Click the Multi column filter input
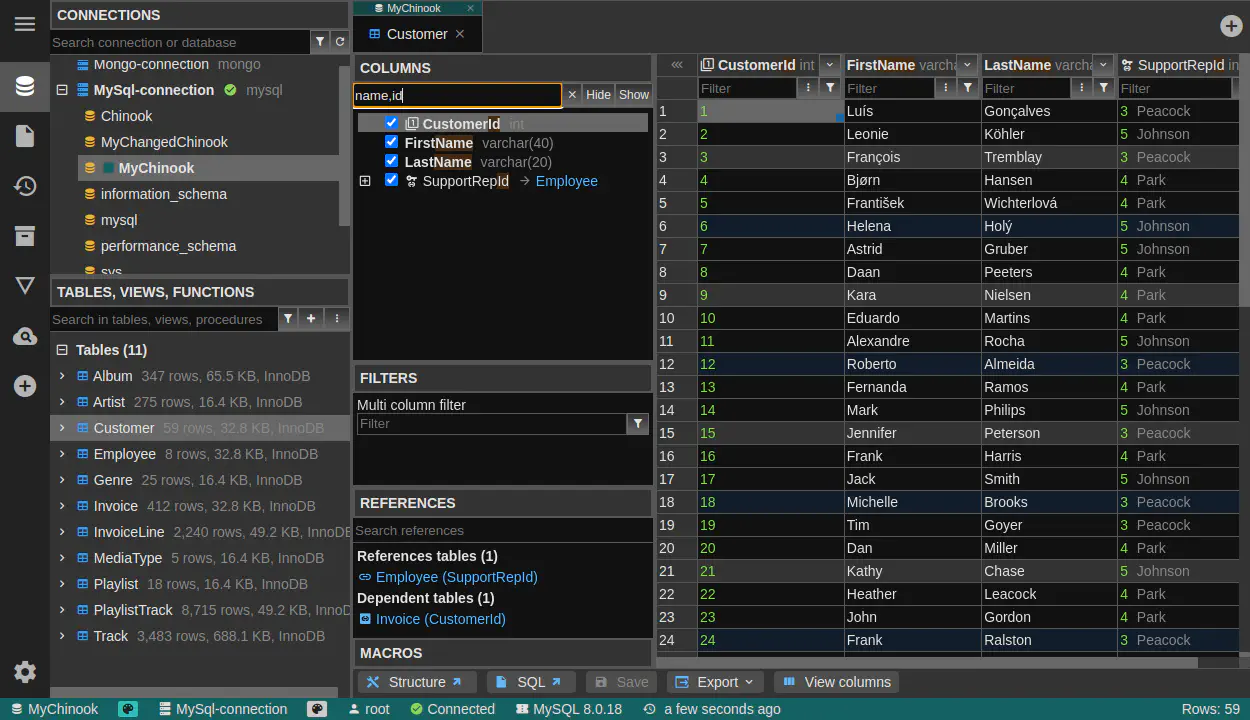 coord(491,424)
